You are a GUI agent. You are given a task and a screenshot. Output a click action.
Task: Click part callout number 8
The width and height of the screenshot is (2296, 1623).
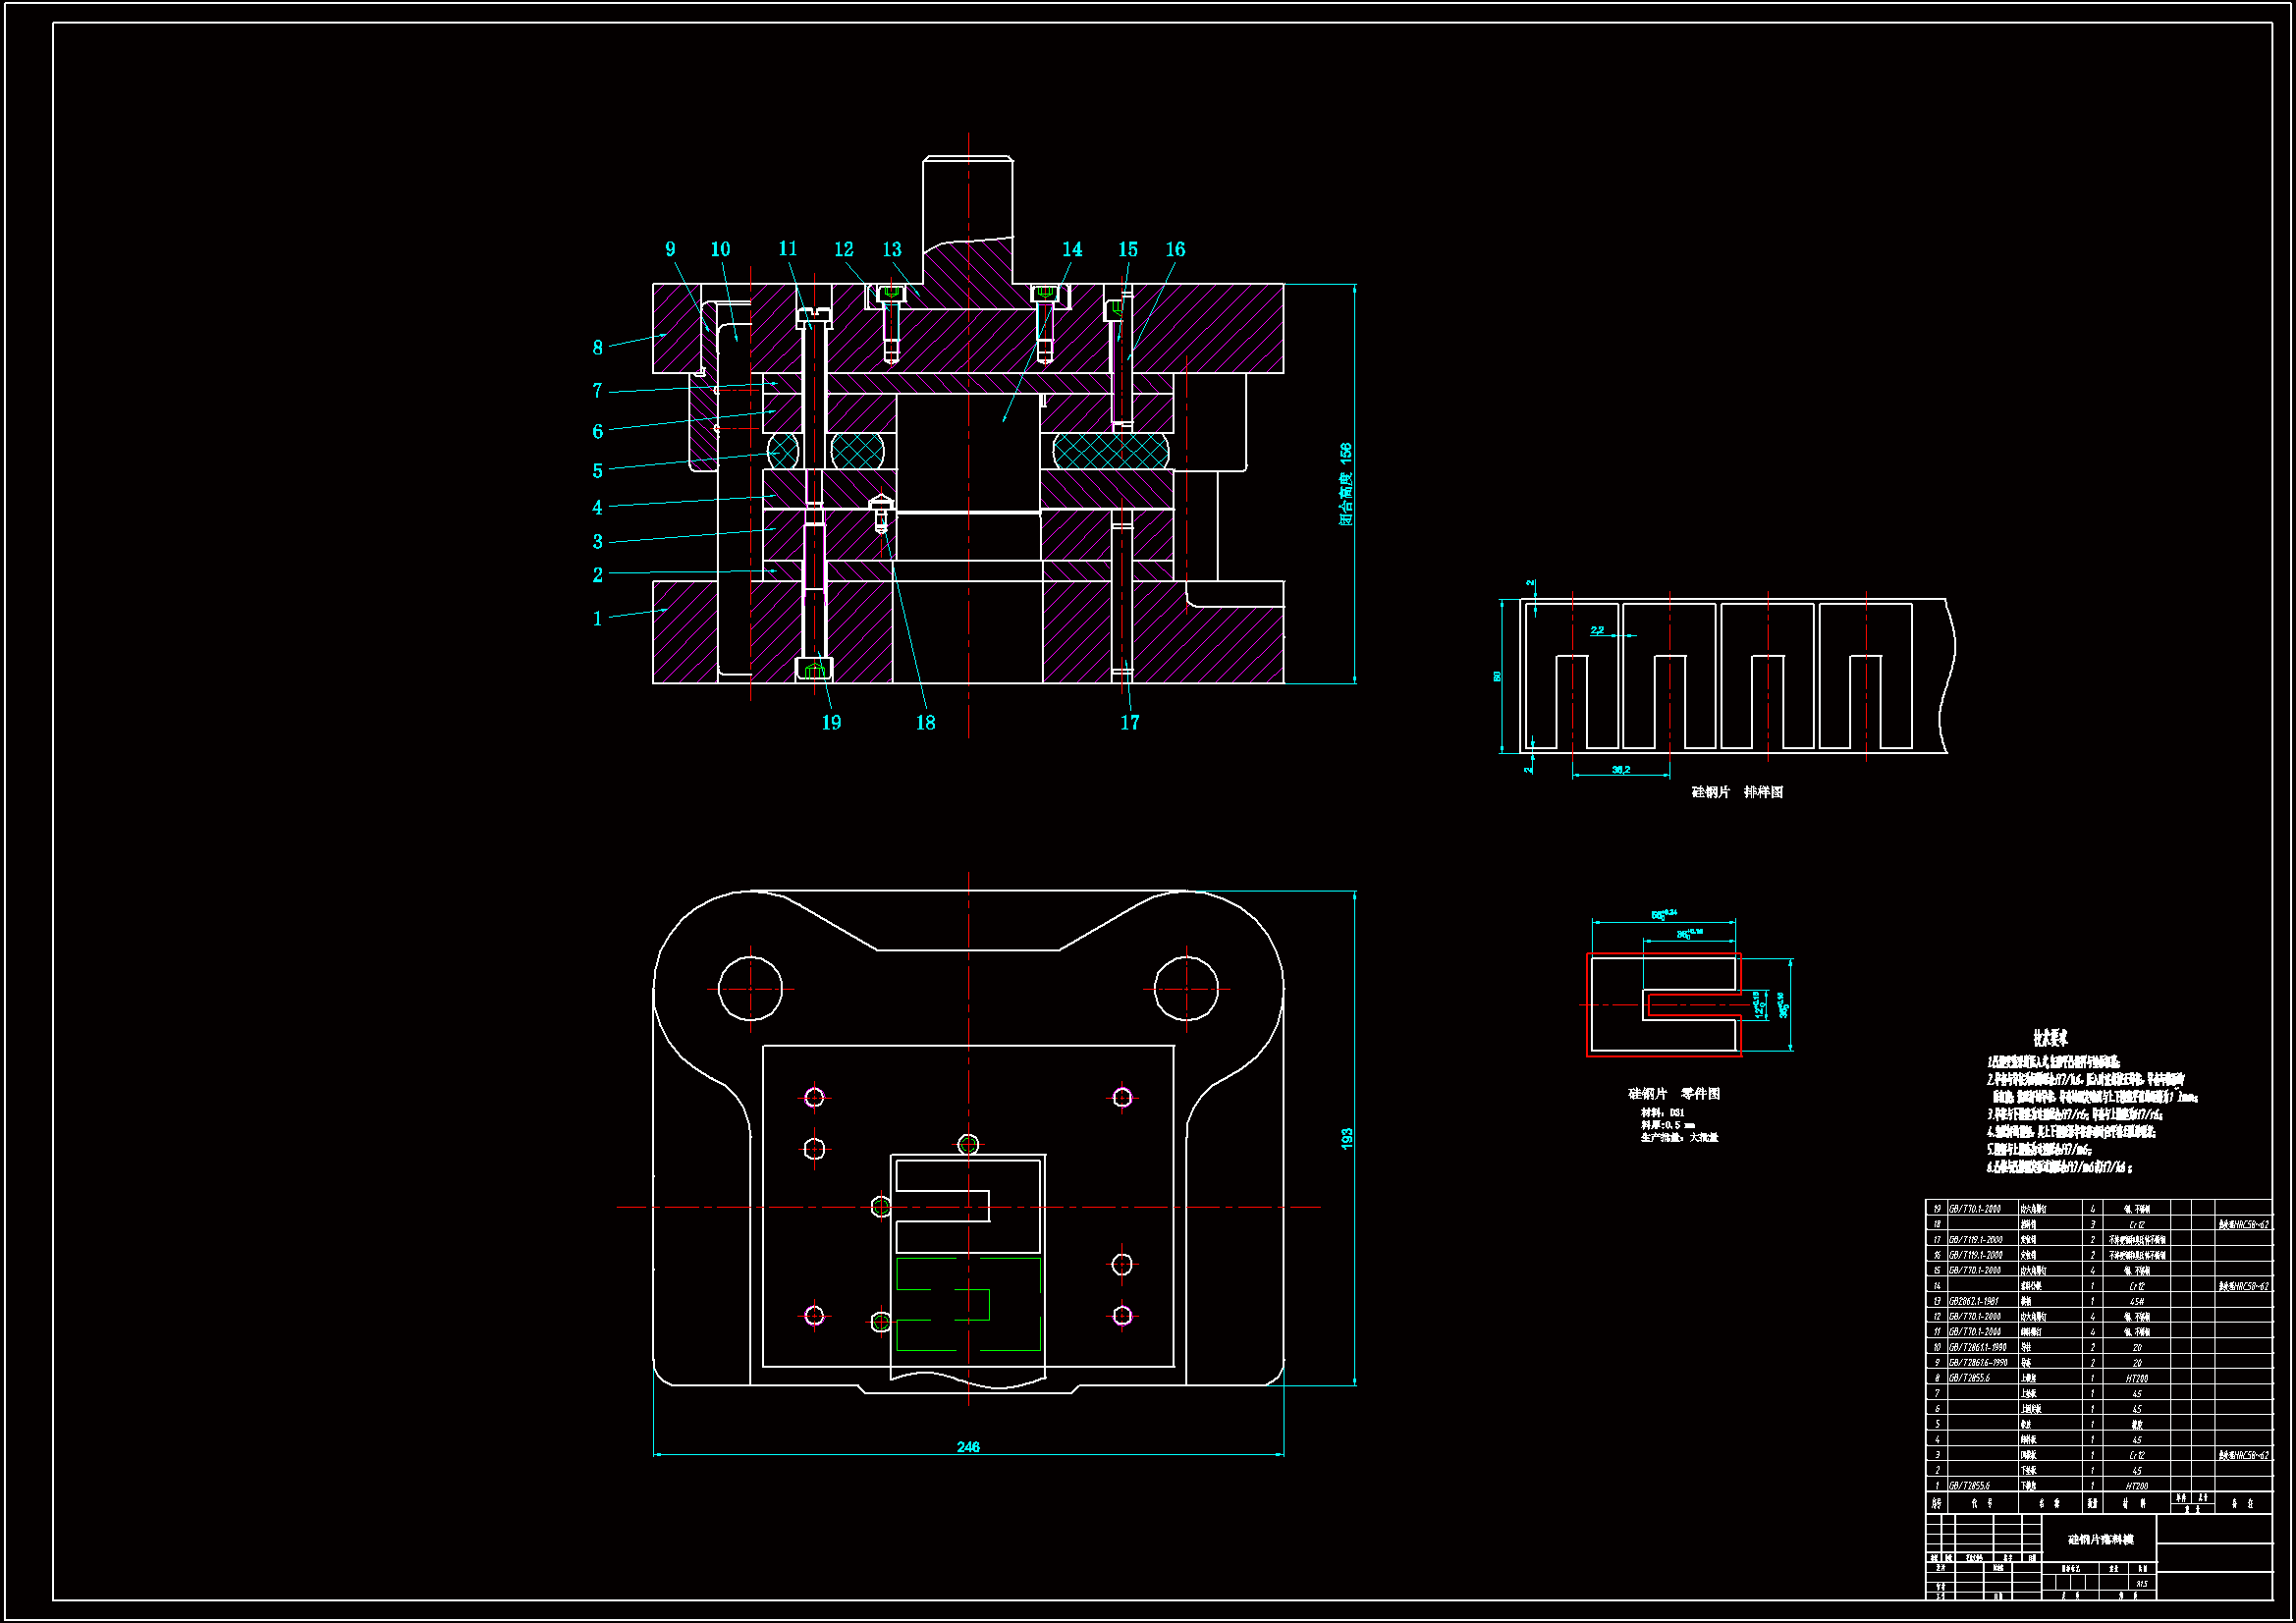(597, 348)
